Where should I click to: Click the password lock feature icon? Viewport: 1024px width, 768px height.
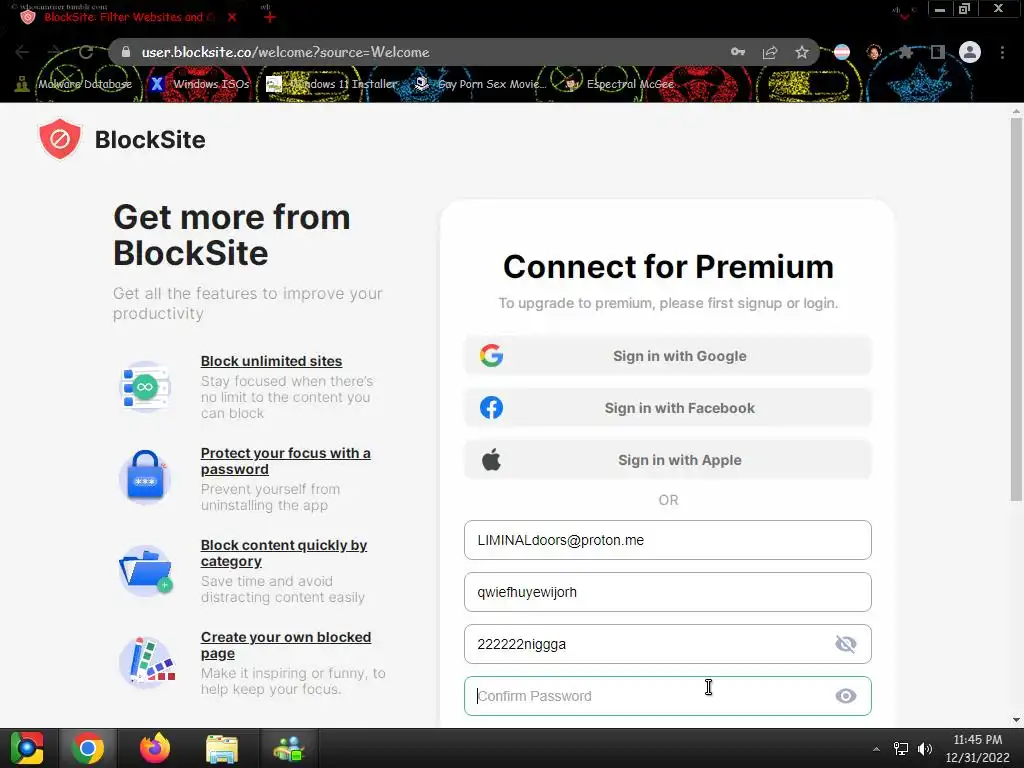(x=145, y=478)
